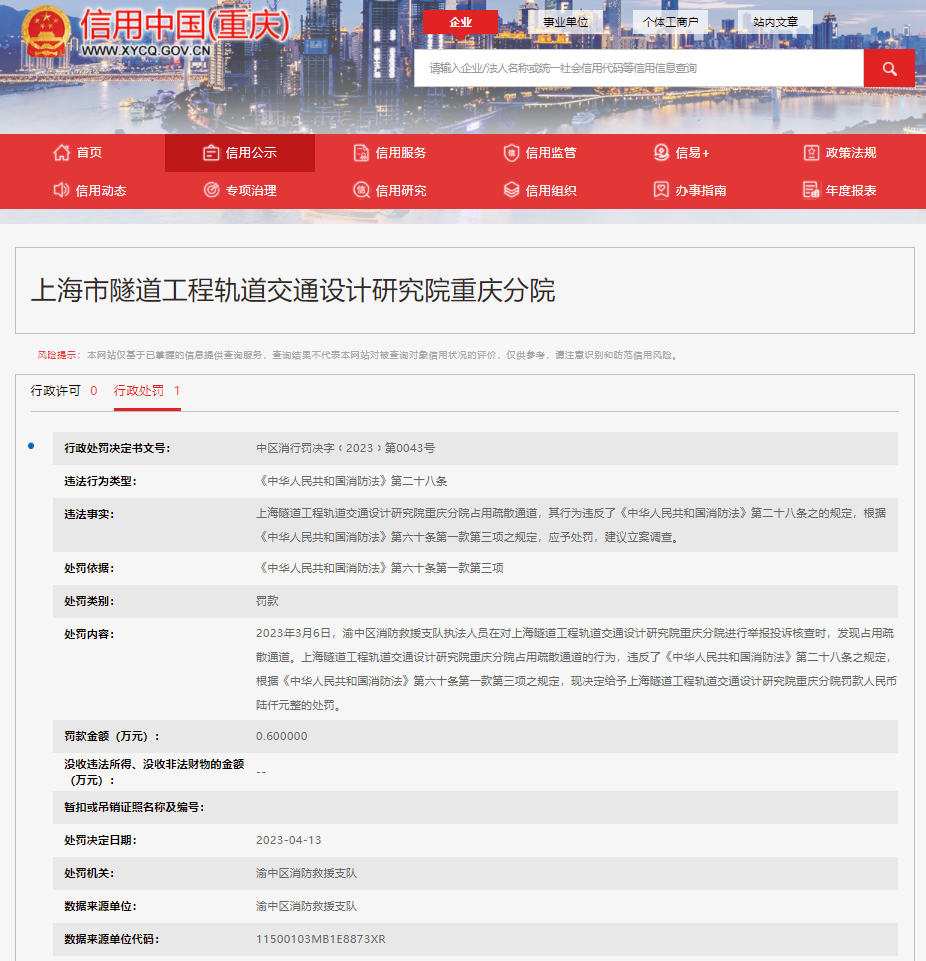This screenshot has height=961, width=926.
Task: Click the WWW.XYCQ.GOV.CN site address text
Action: [x=146, y=51]
